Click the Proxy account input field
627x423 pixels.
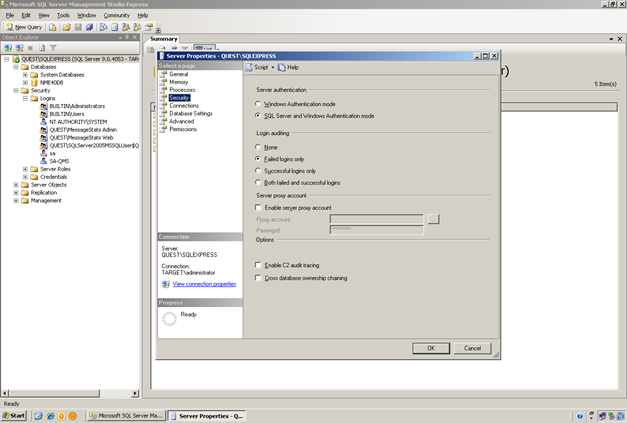(376, 219)
